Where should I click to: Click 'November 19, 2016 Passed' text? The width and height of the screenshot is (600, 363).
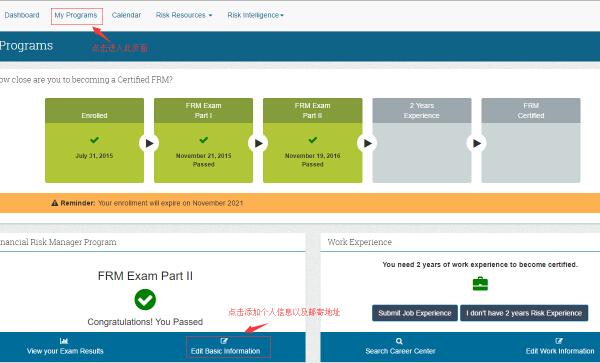click(313, 160)
